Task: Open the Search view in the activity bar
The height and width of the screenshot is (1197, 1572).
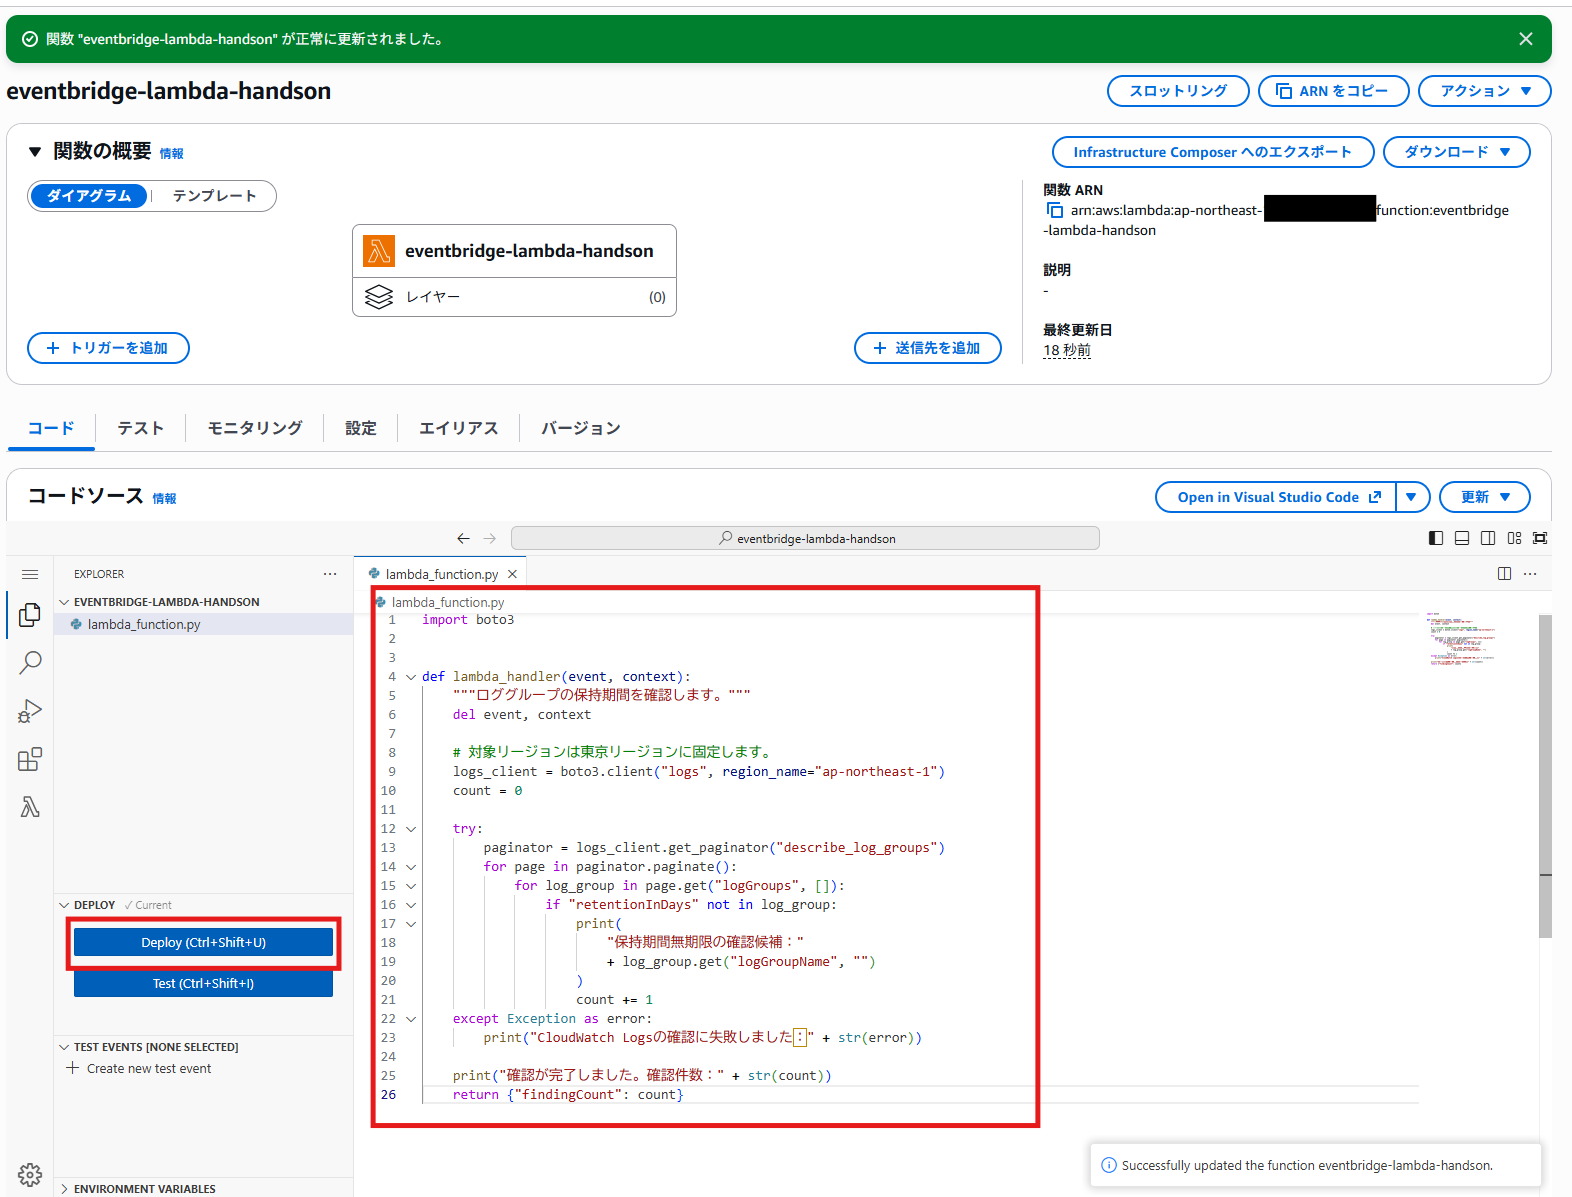Action: 30,662
